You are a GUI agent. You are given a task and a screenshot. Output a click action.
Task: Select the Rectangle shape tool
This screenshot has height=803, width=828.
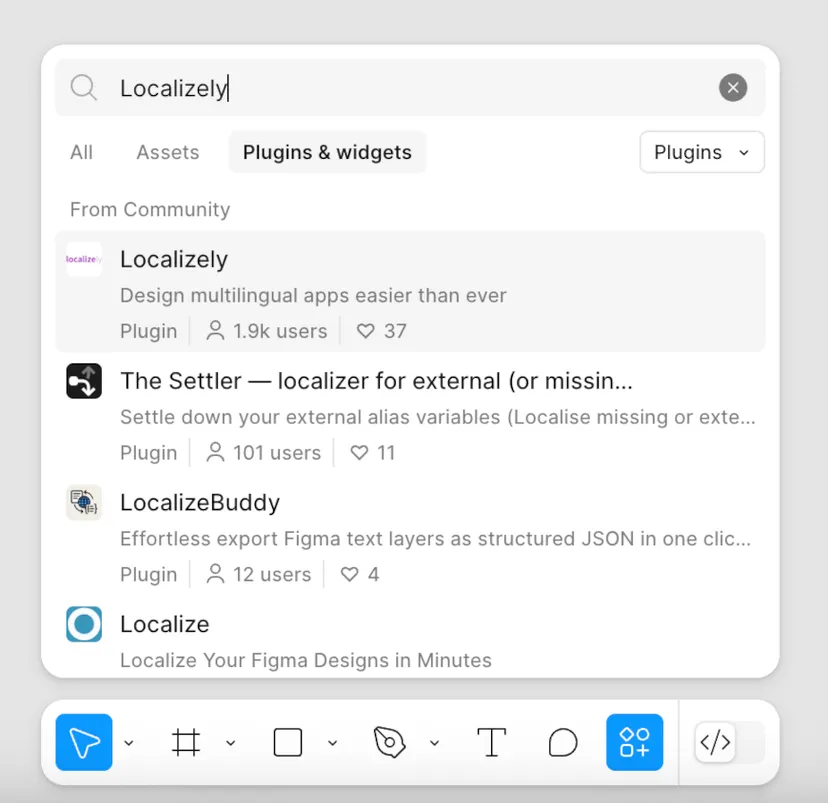coord(288,742)
